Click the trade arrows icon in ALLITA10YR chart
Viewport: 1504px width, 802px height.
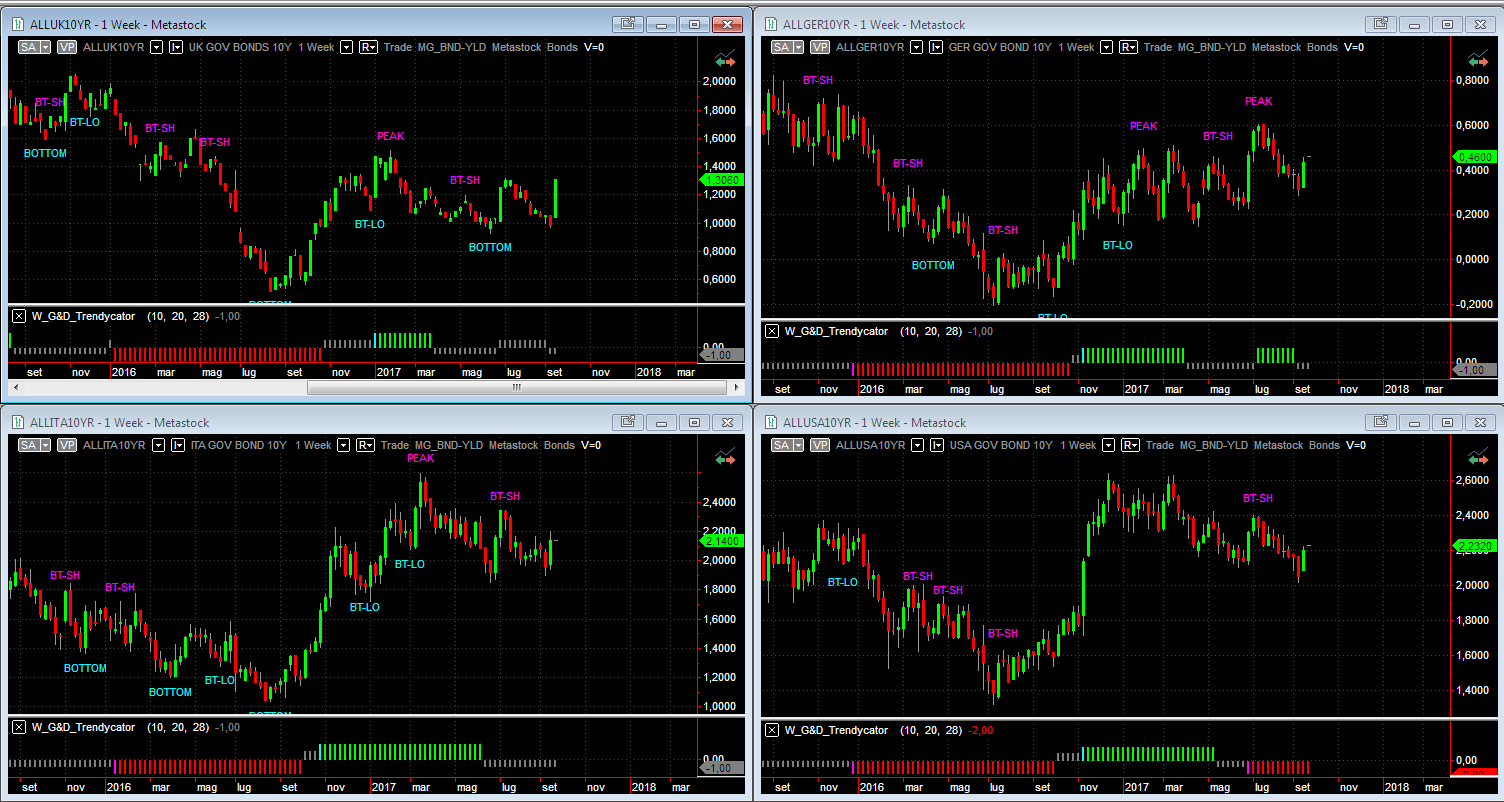pos(725,457)
